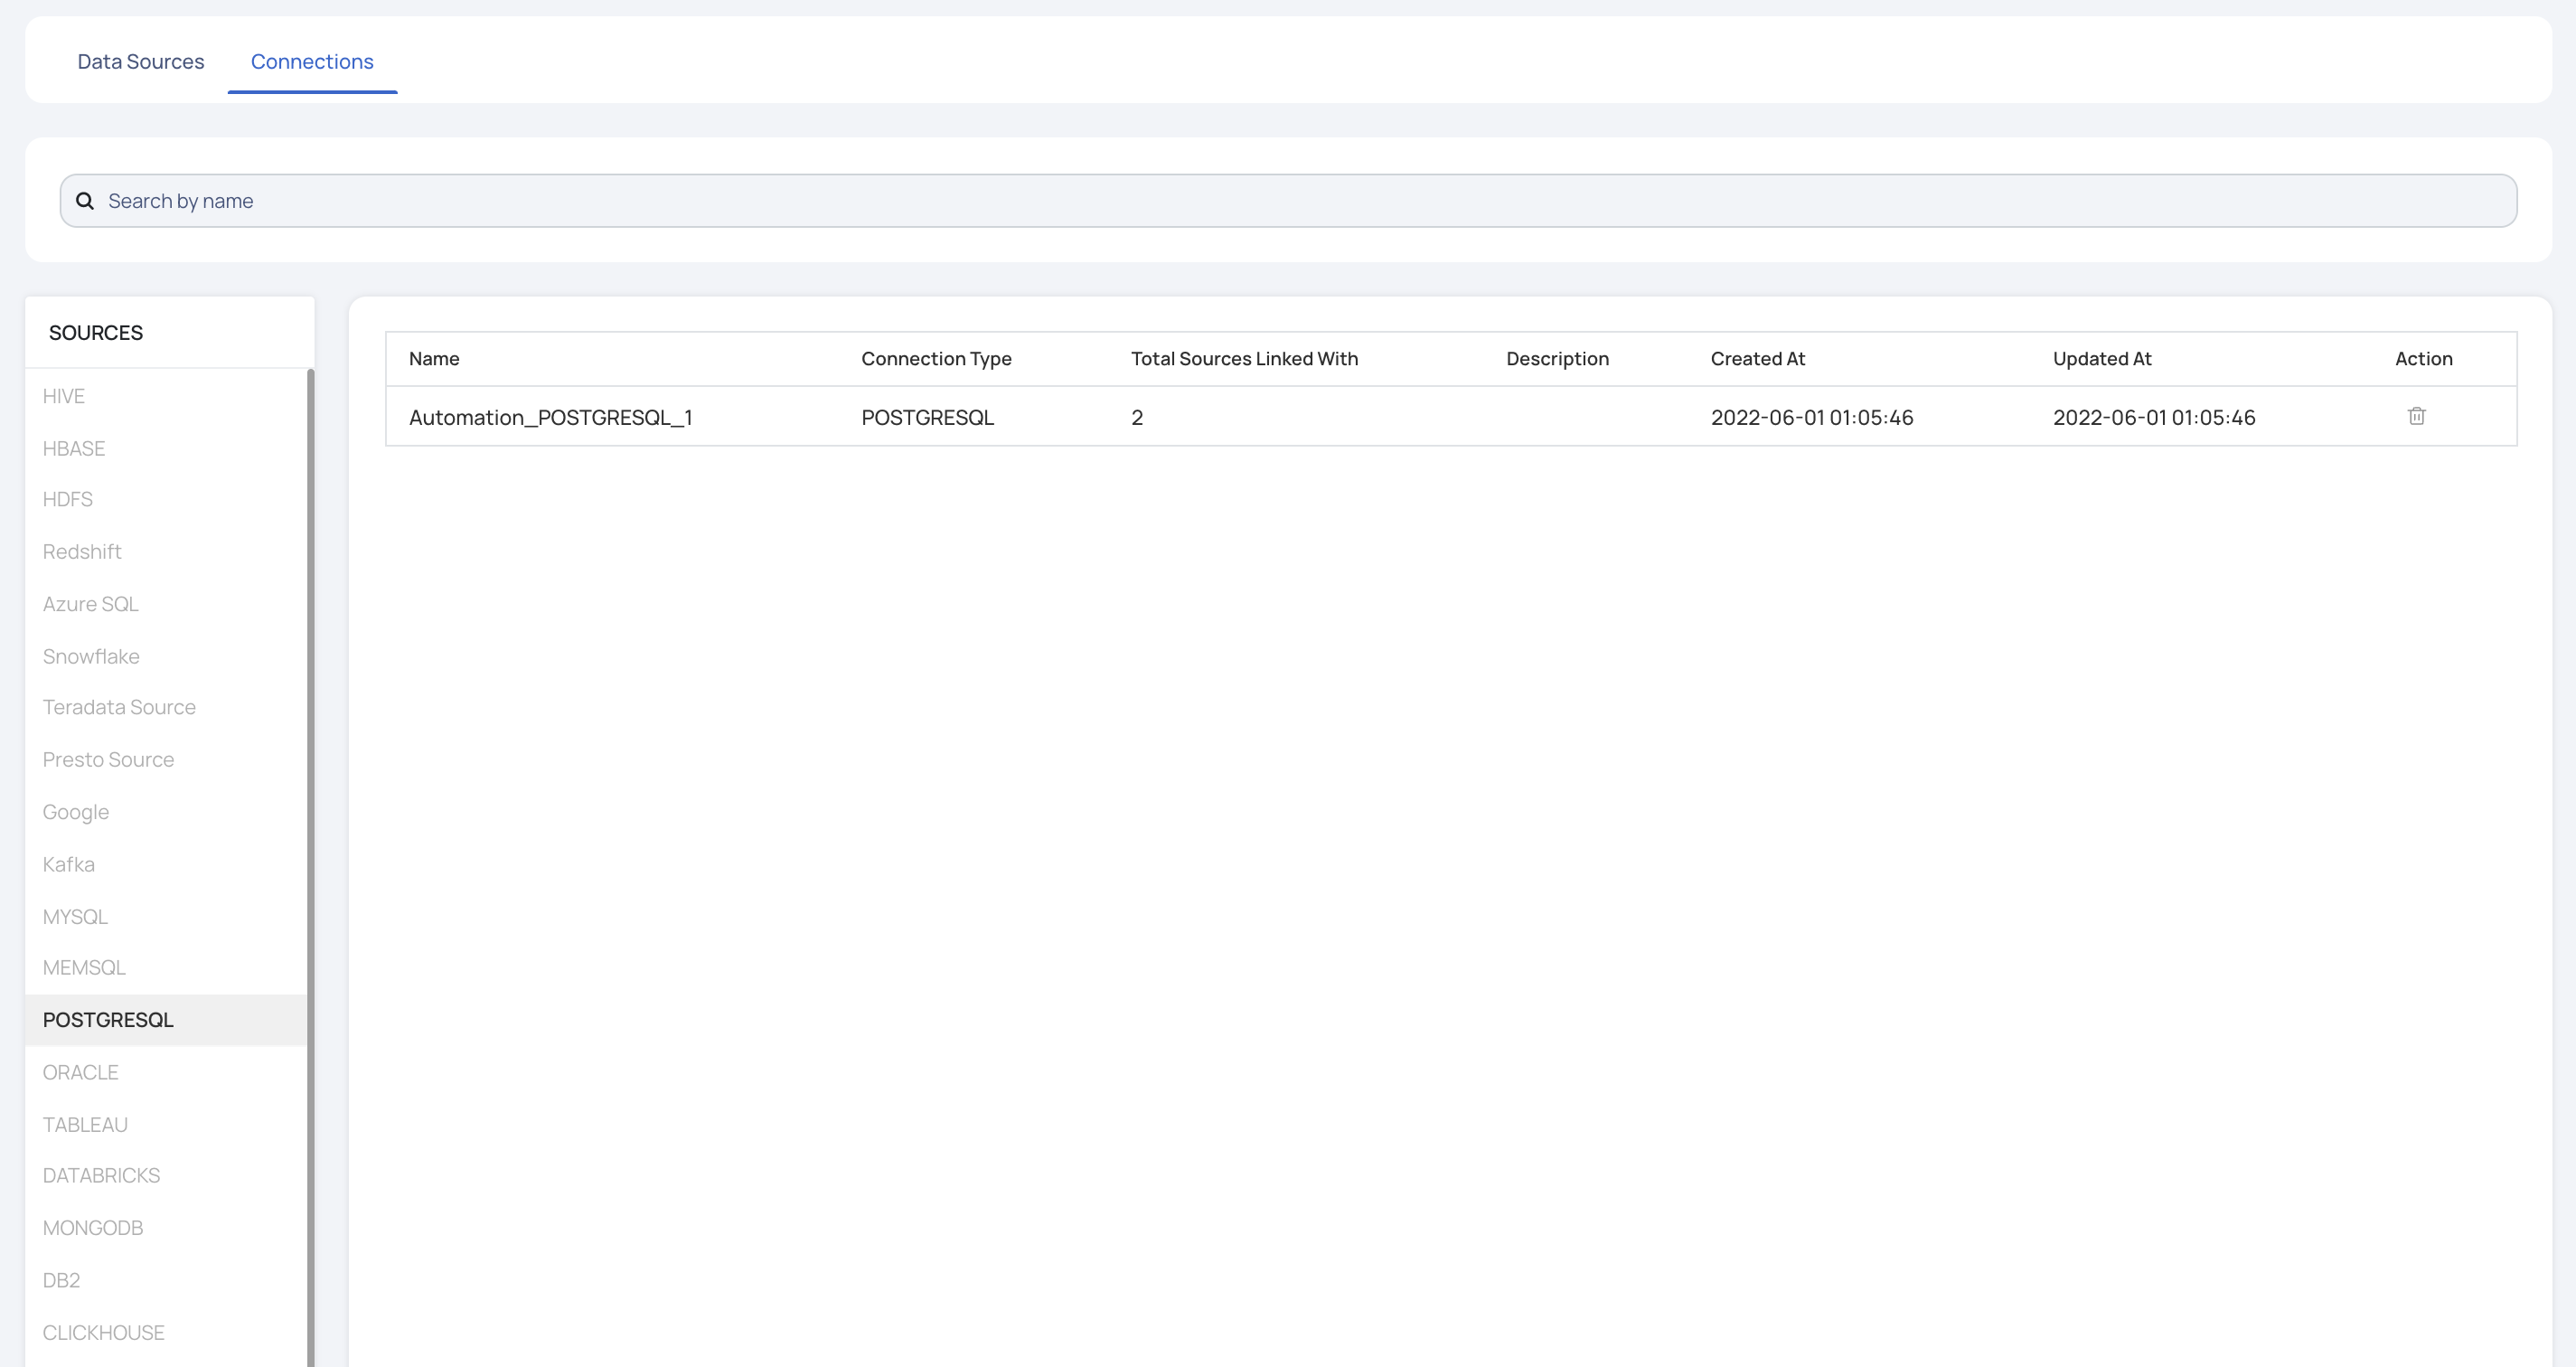Switch to the Data Sources tab
Viewport: 2576px width, 1367px height.
(x=140, y=62)
